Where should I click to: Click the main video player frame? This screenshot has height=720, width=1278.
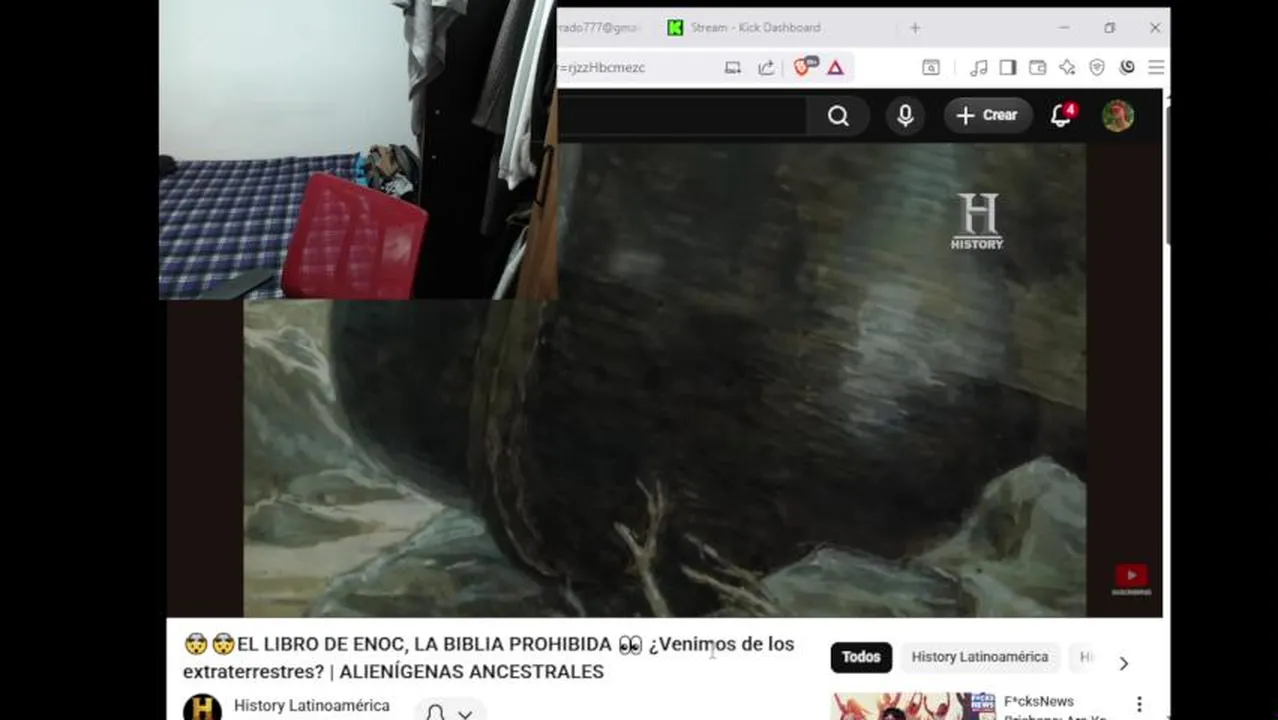[664, 379]
